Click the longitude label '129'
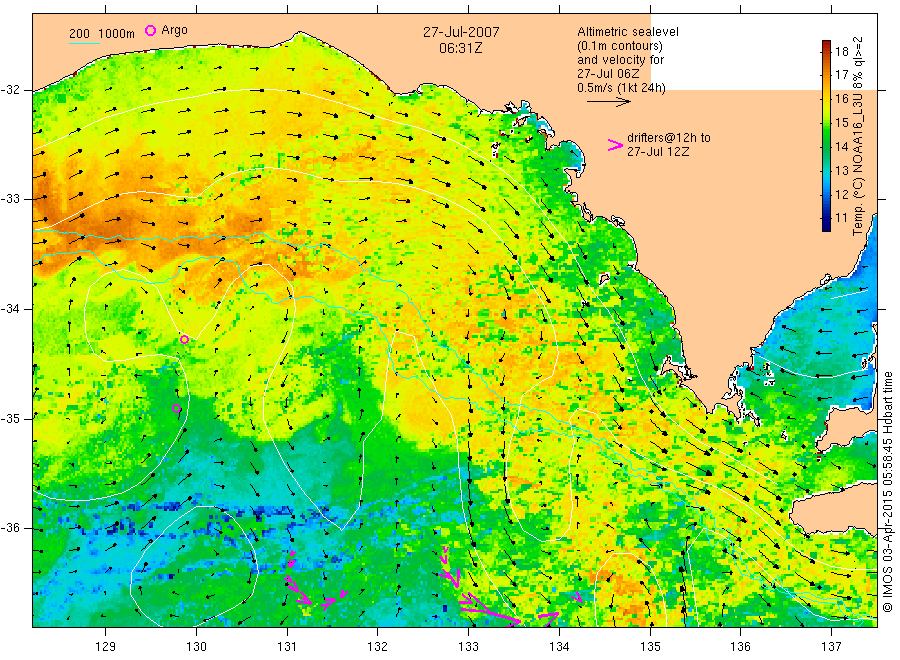Image resolution: width=900 pixels, height=660 pixels. [x=106, y=647]
